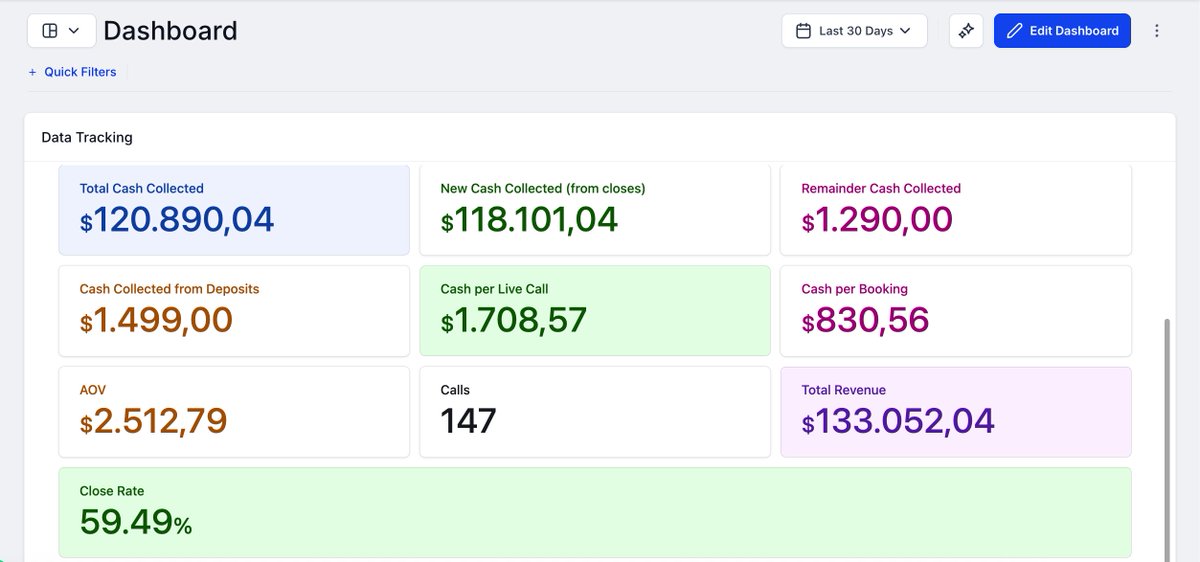Click the layout grid icon beside Dashboard title

tap(50, 31)
